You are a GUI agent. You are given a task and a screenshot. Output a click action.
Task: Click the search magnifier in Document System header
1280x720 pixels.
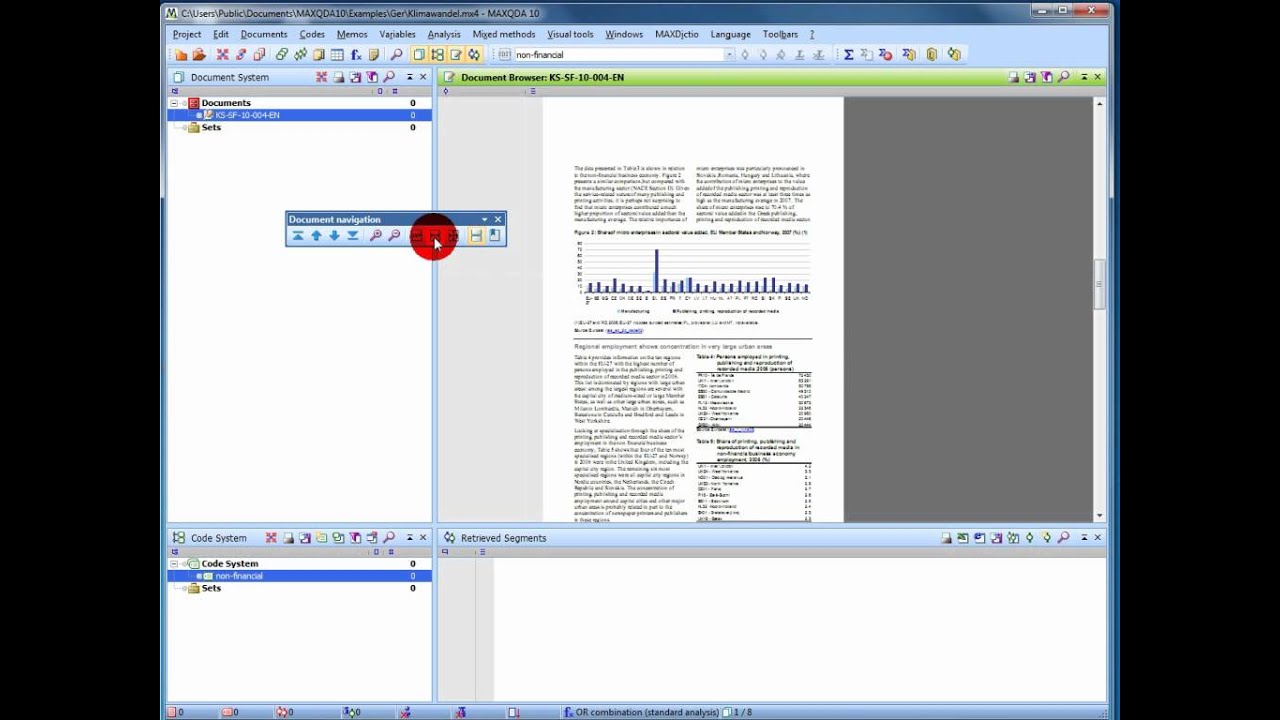pos(389,77)
